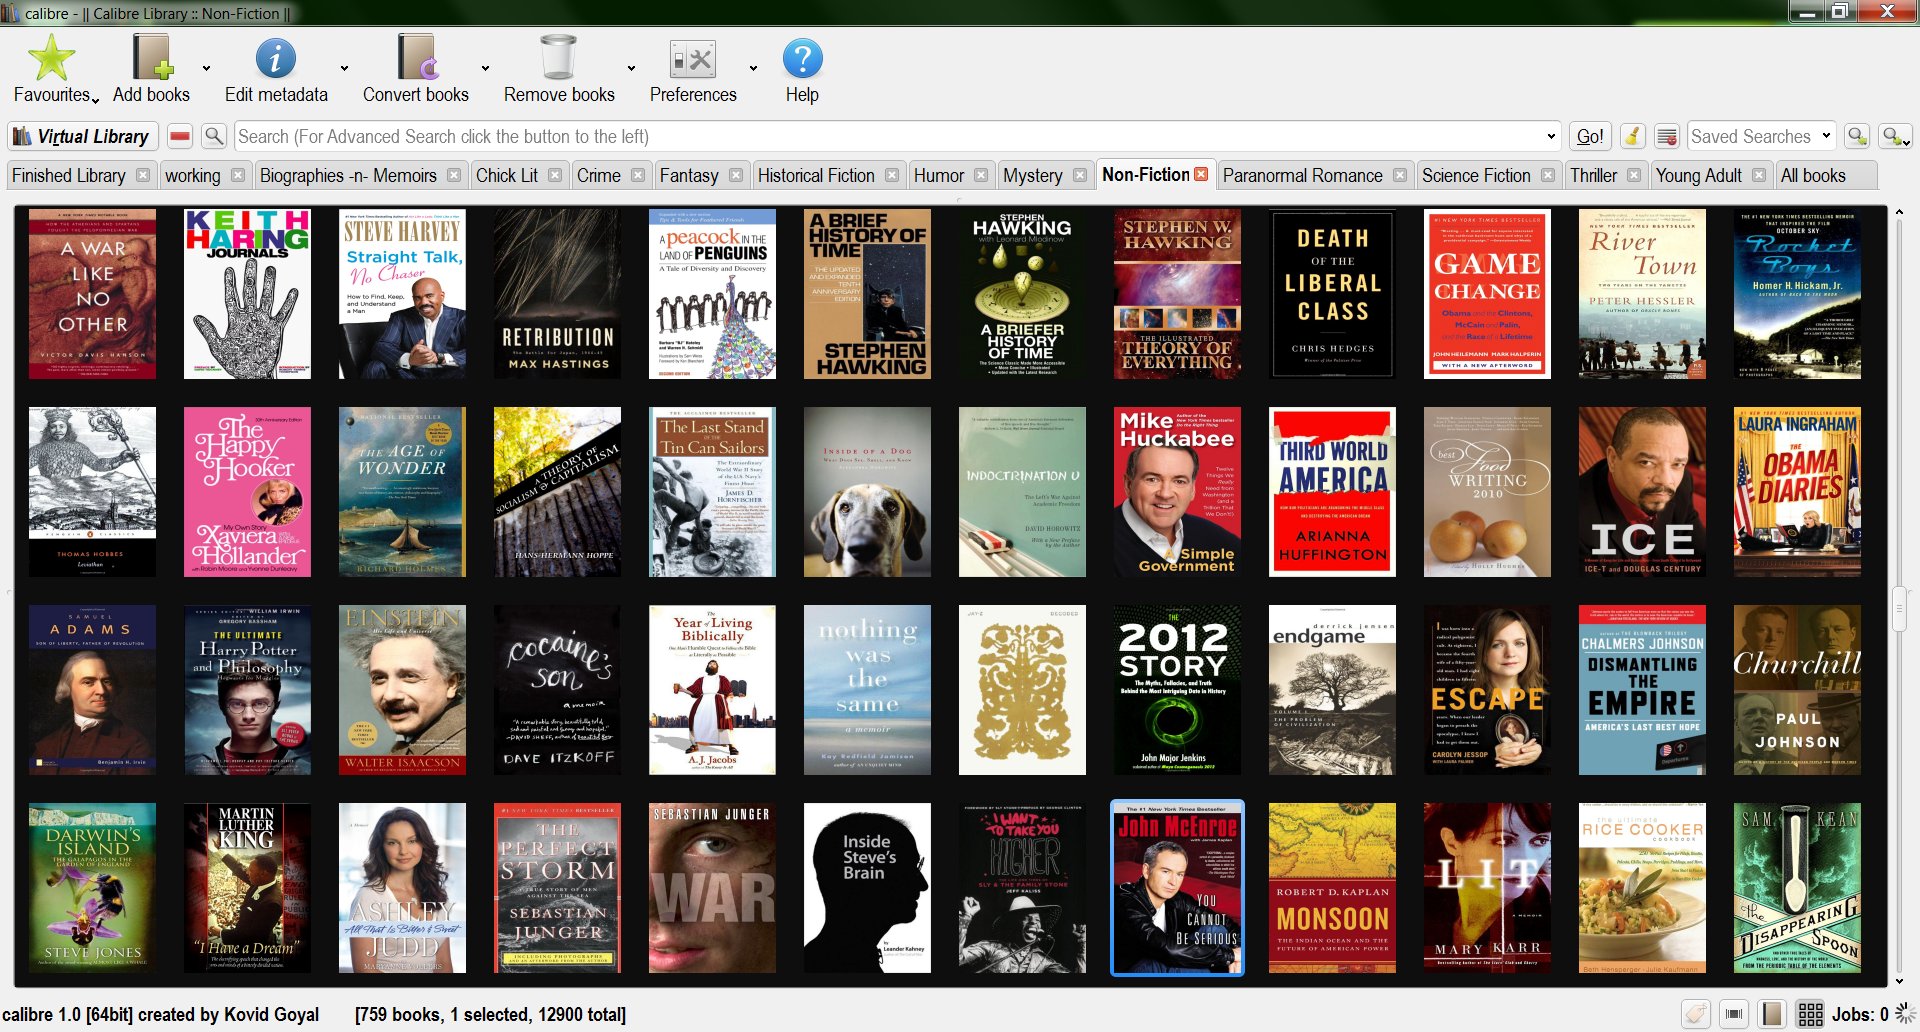Click the Add books toolbar icon
Image resolution: width=1920 pixels, height=1032 pixels.
coord(151,59)
